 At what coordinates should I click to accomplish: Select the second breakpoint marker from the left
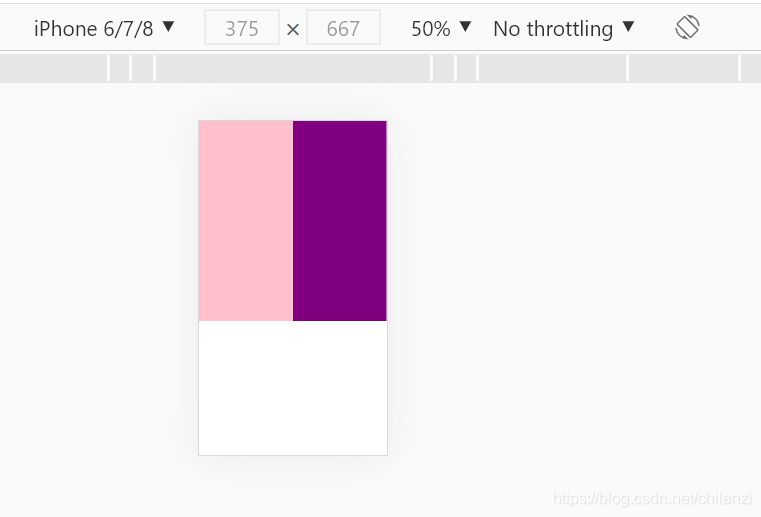(131, 68)
